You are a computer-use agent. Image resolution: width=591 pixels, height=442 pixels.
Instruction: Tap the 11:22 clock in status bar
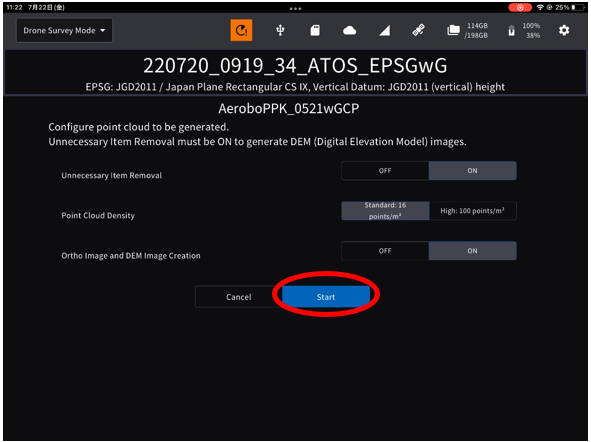click(x=14, y=7)
